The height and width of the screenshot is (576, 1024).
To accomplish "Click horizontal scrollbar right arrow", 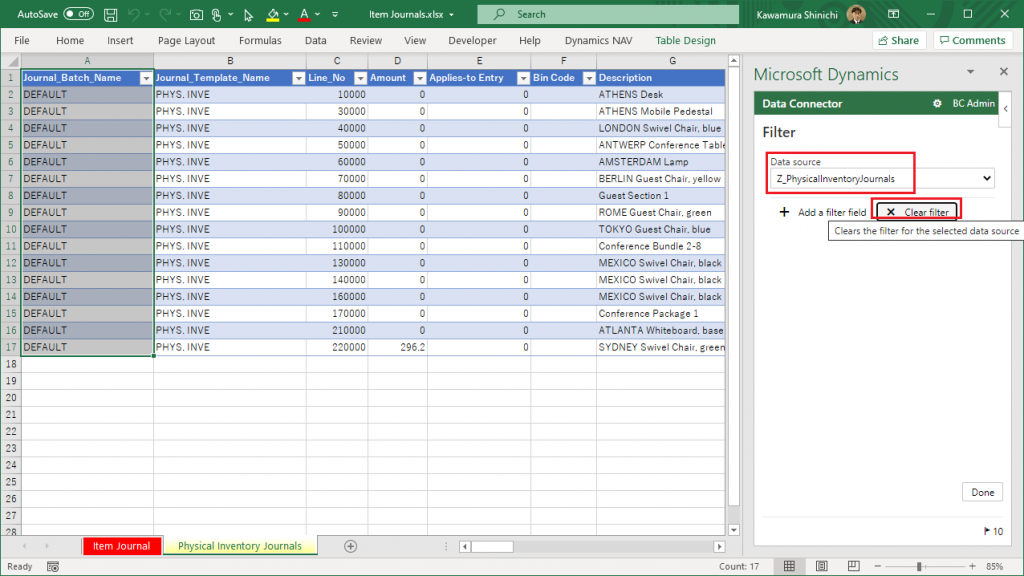I will pyautogui.click(x=719, y=547).
